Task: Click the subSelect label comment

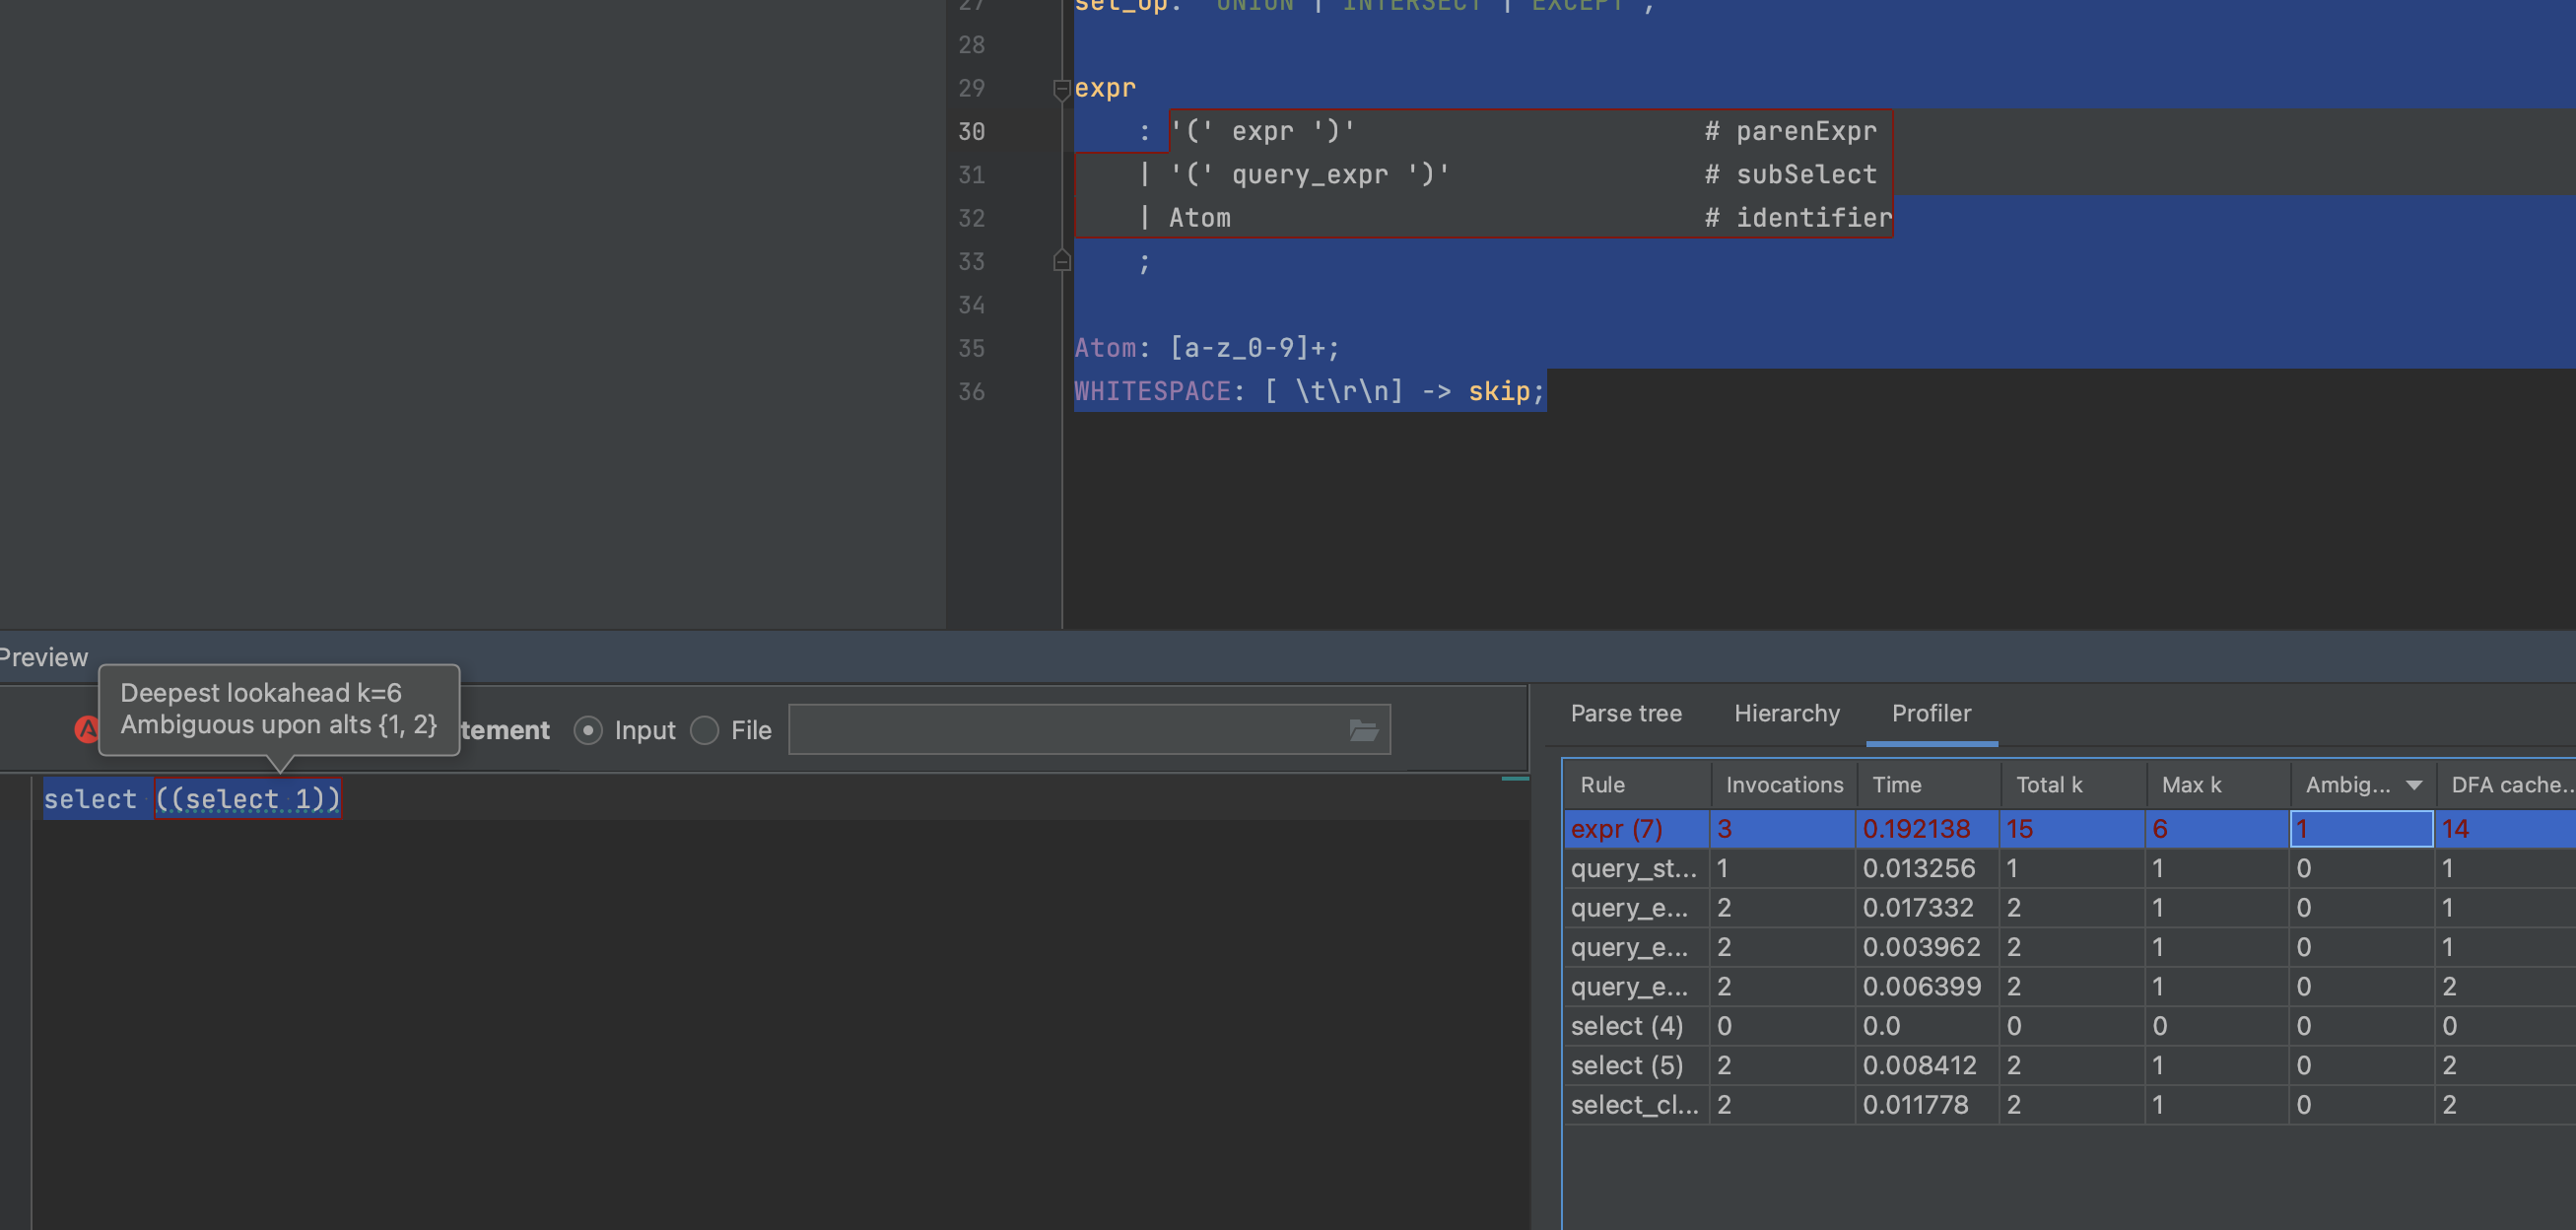Action: (x=1790, y=175)
